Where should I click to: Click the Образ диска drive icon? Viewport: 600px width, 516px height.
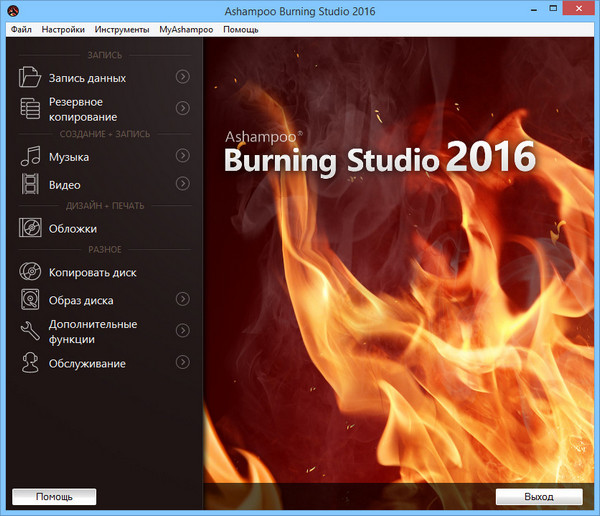[x=31, y=300]
